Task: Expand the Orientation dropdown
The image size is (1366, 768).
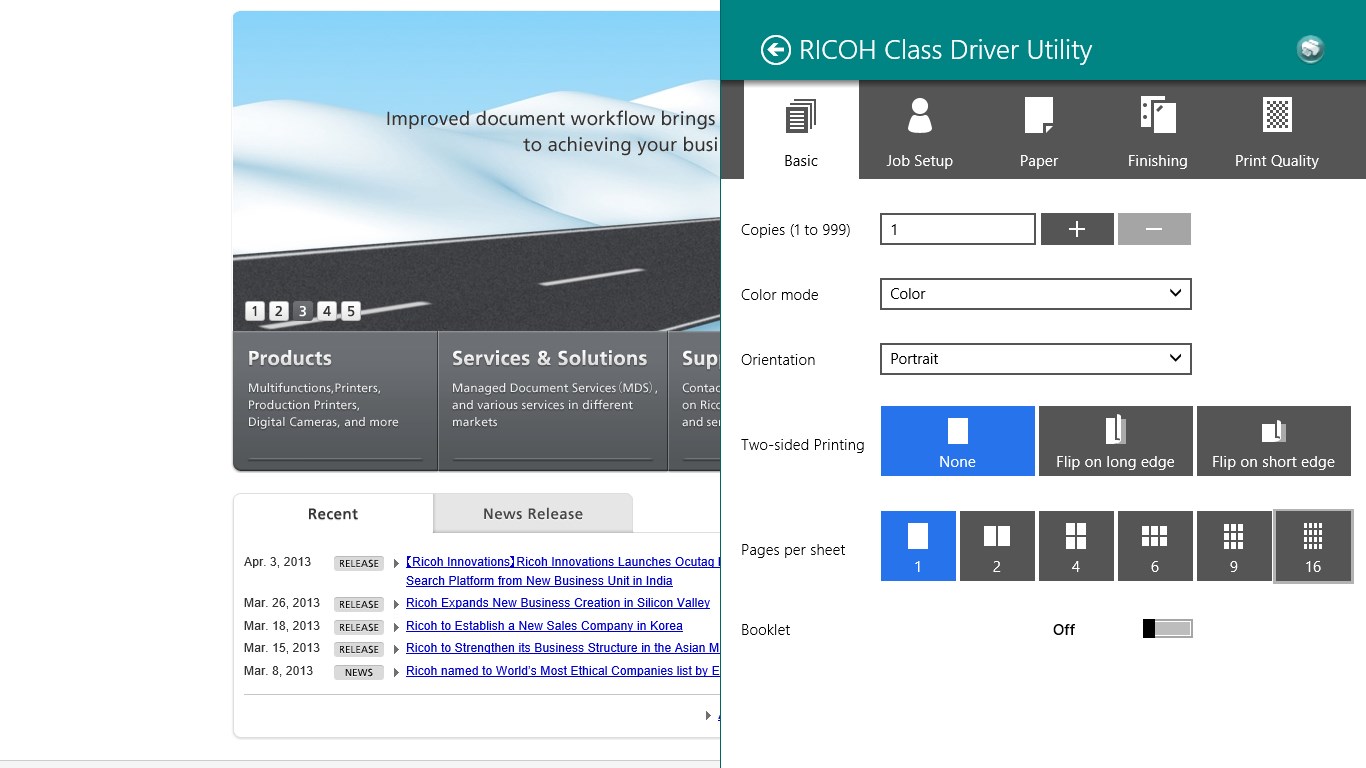Action: (x=1035, y=359)
